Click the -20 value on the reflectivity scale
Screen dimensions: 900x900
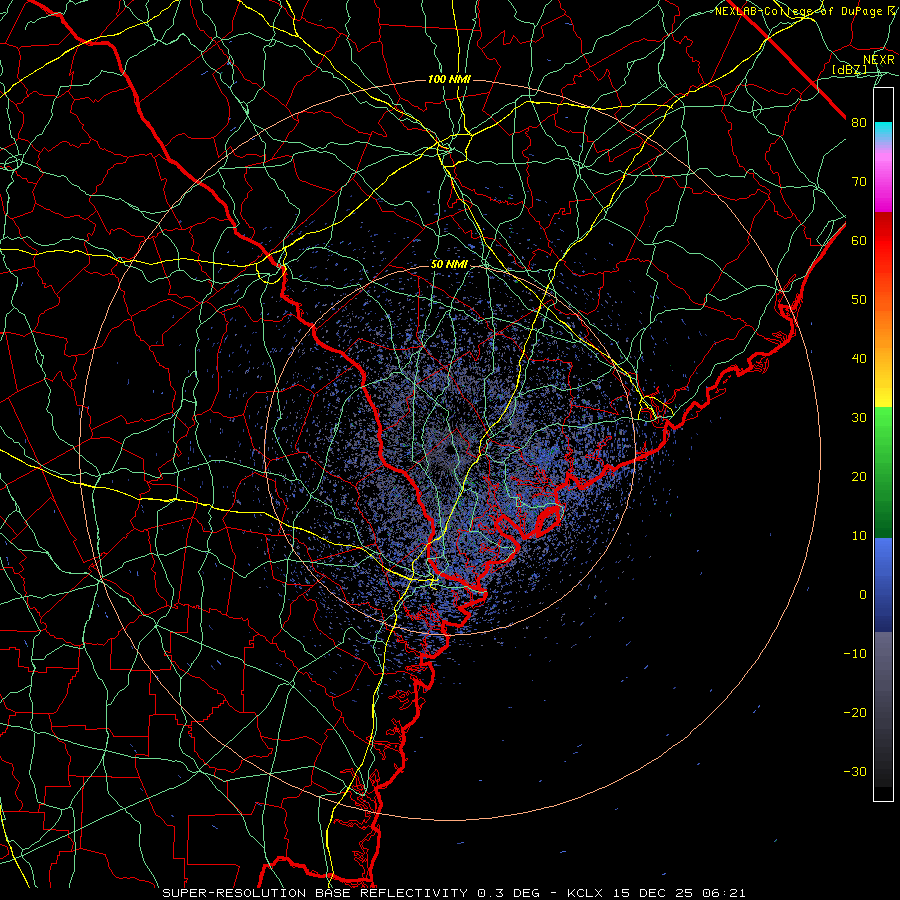click(855, 713)
